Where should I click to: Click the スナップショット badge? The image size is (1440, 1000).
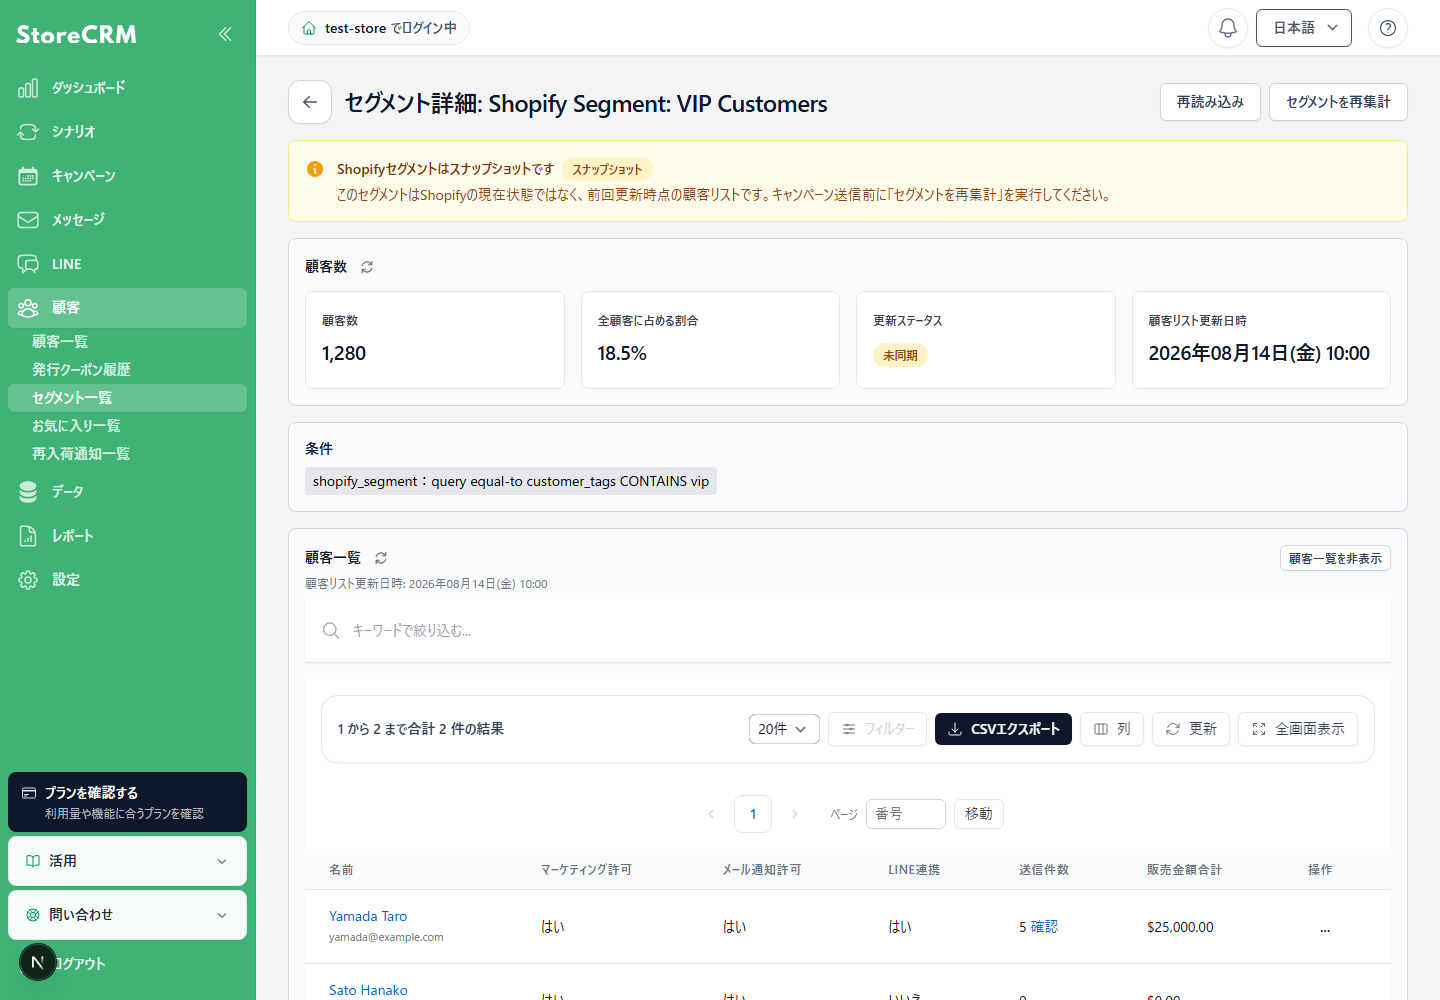pos(607,169)
